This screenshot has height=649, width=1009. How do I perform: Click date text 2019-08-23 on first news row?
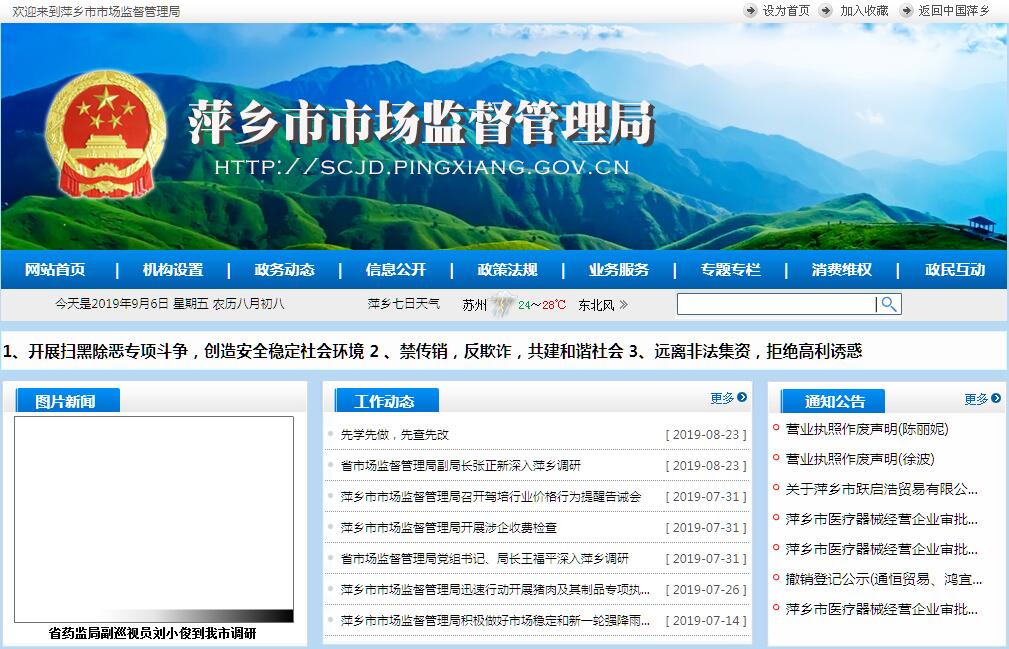(x=706, y=435)
